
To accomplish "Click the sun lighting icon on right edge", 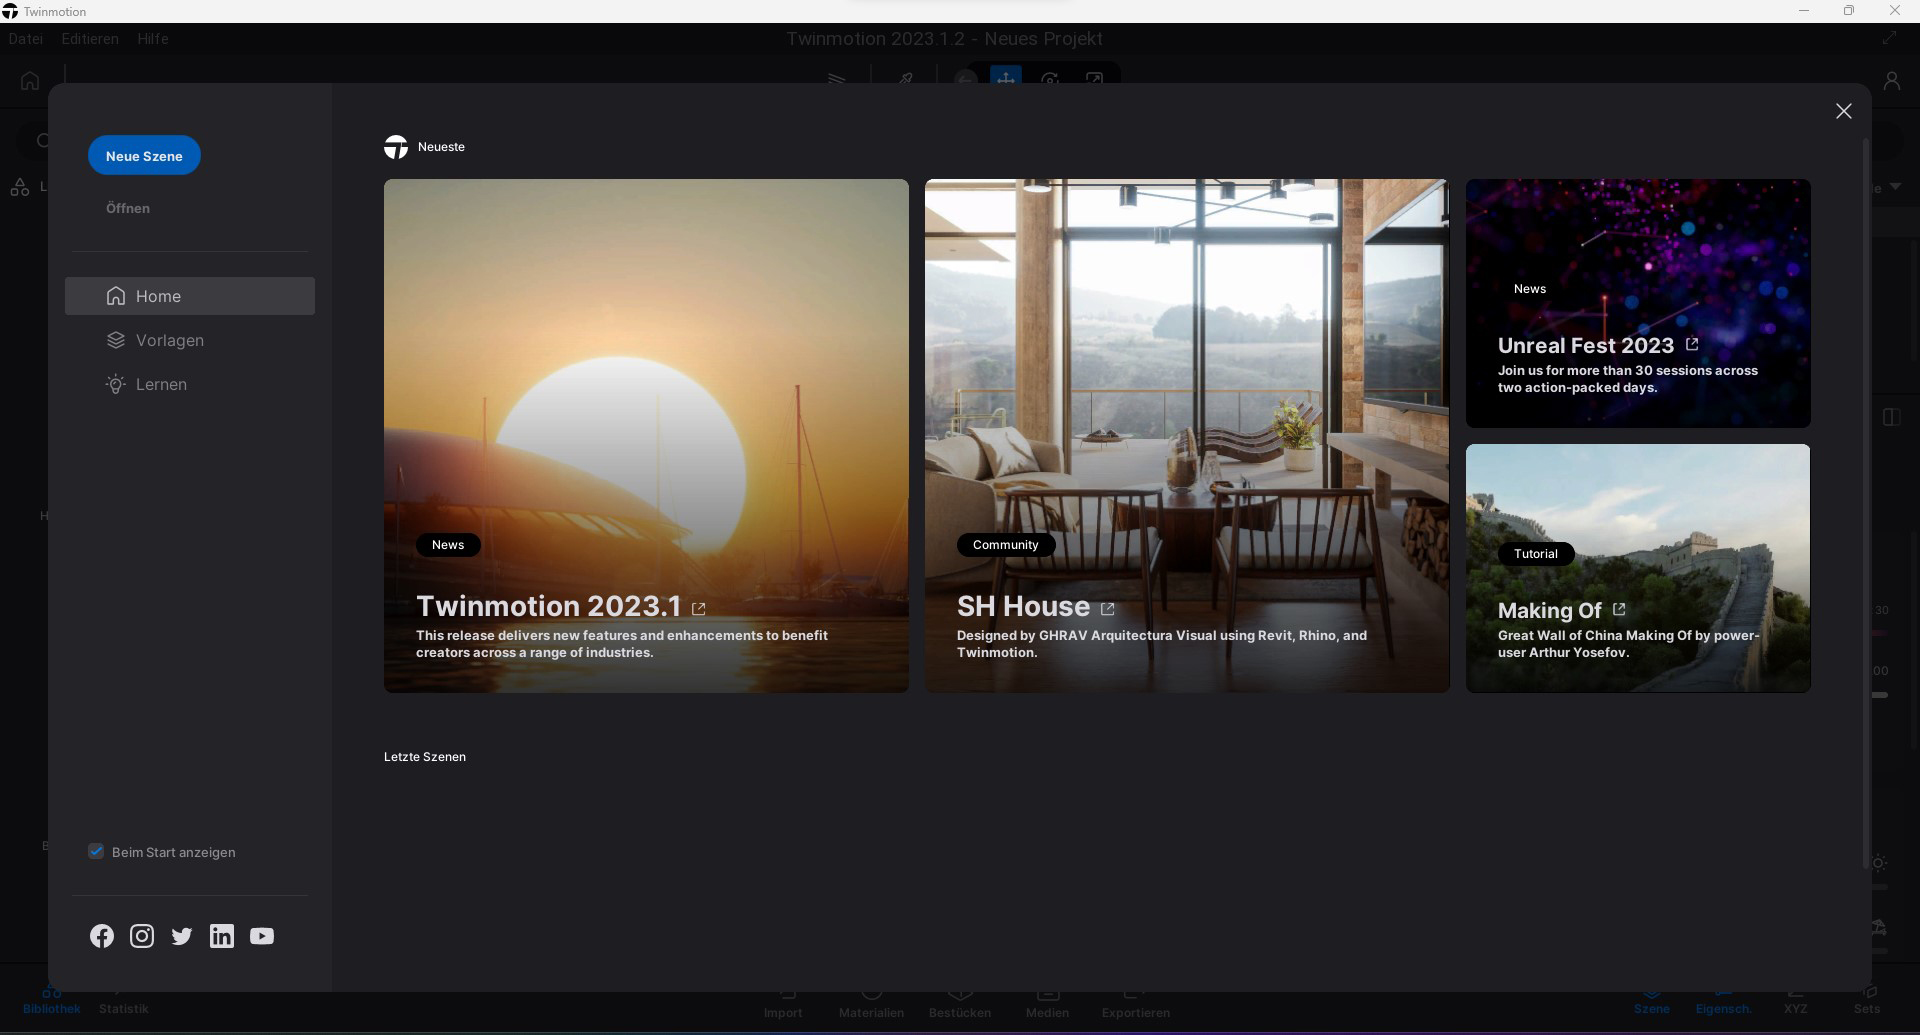I will (1880, 863).
